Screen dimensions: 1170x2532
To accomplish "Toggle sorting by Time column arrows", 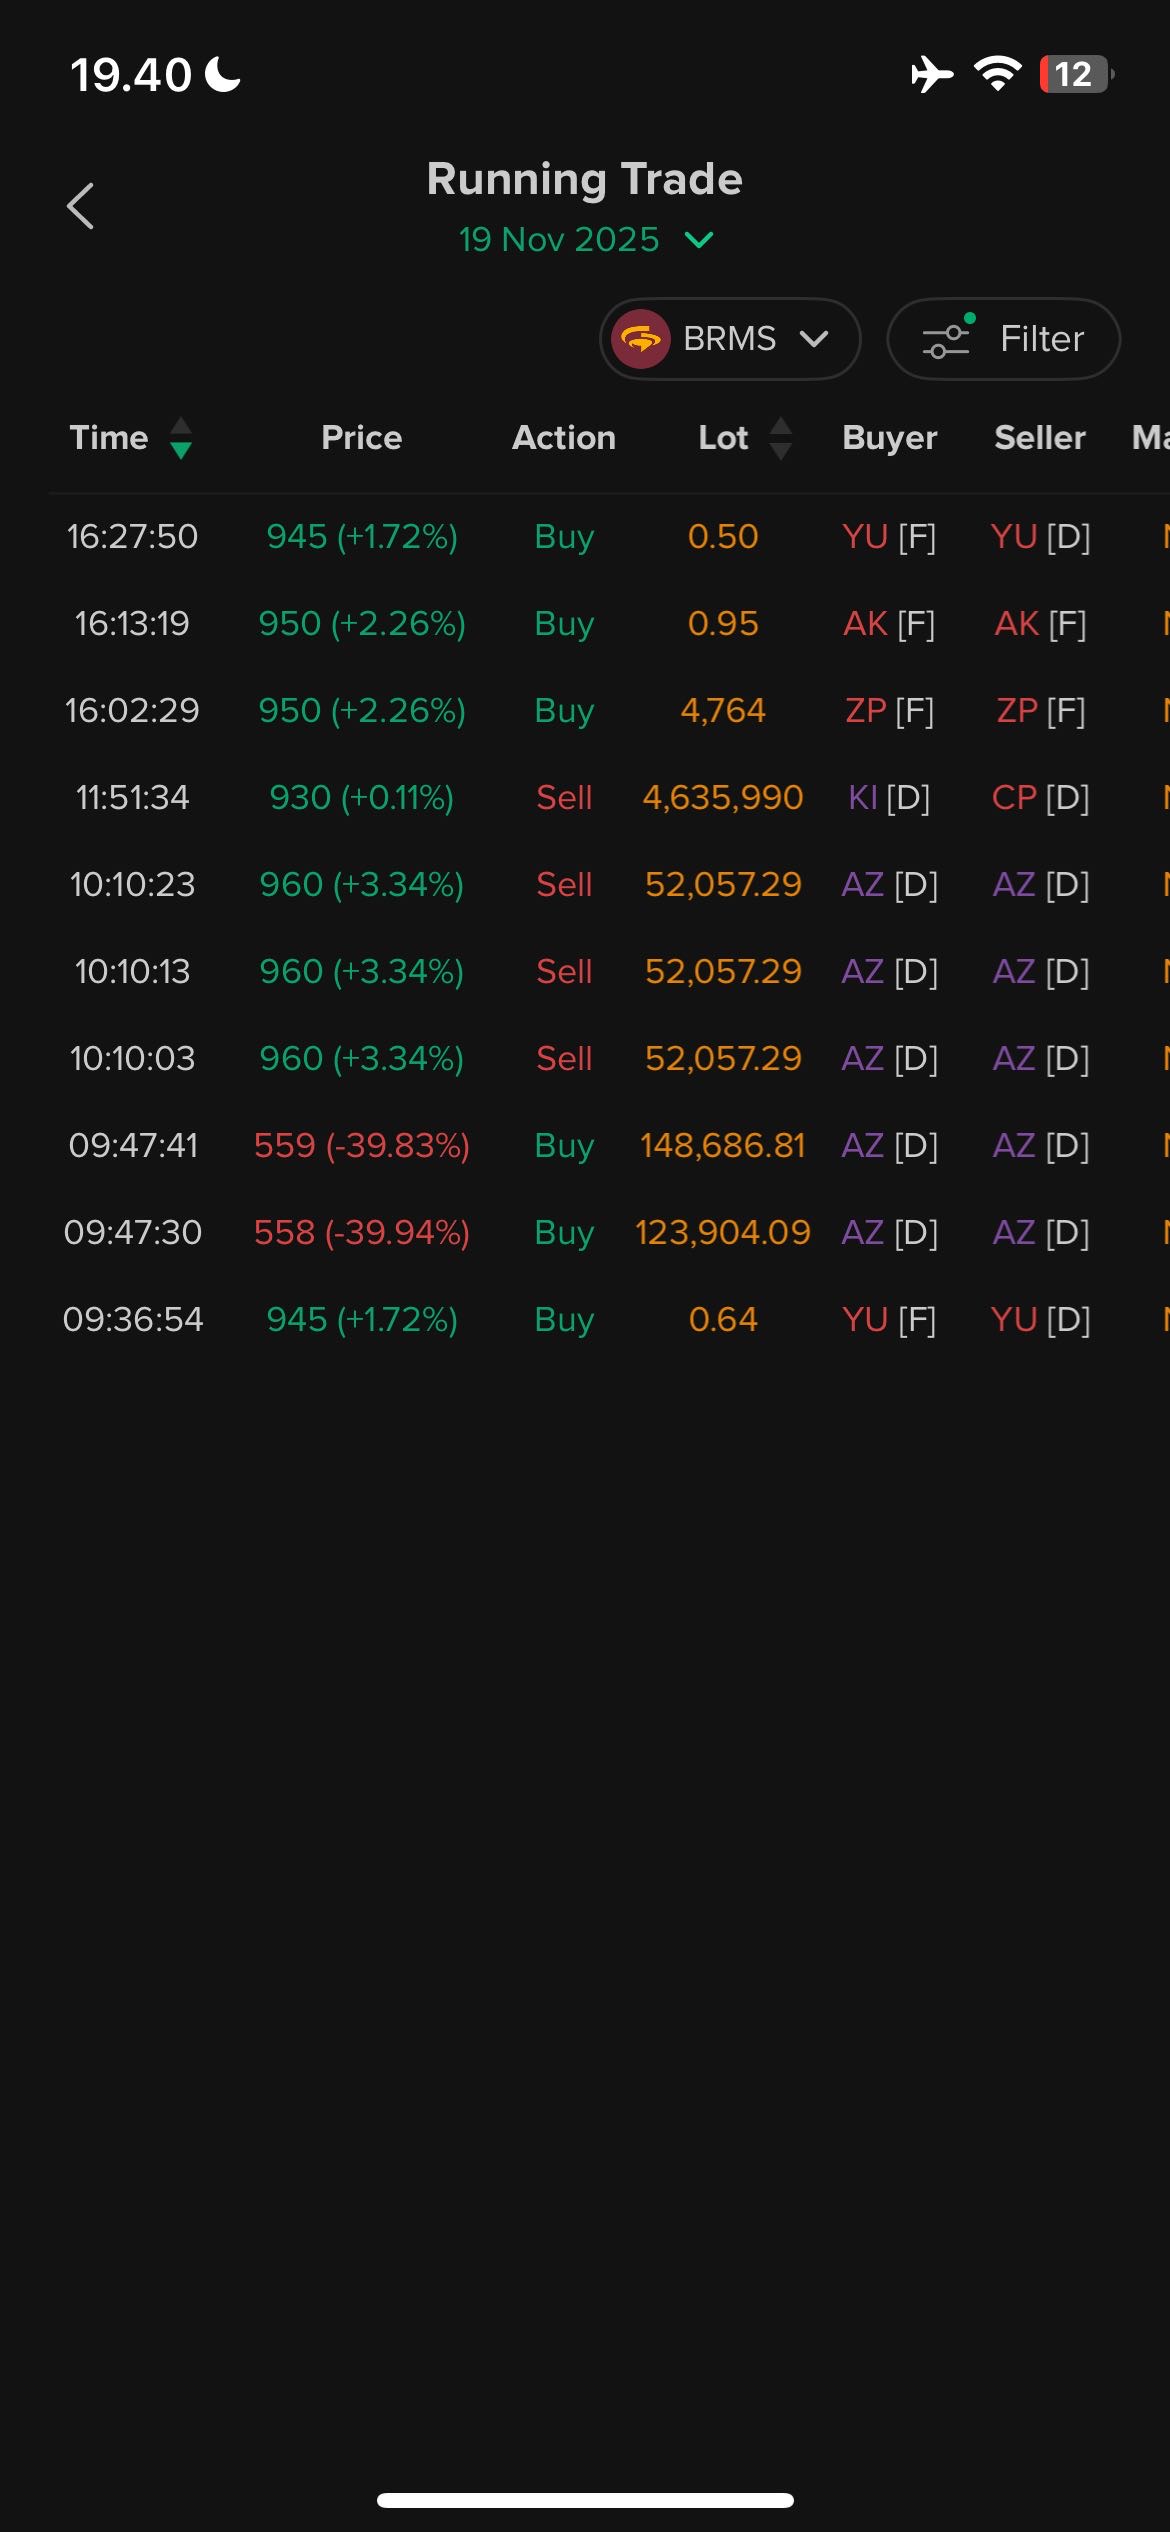I will [x=181, y=438].
